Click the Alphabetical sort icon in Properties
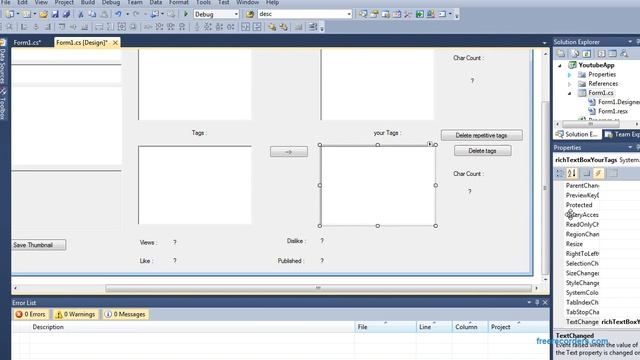 pos(572,173)
